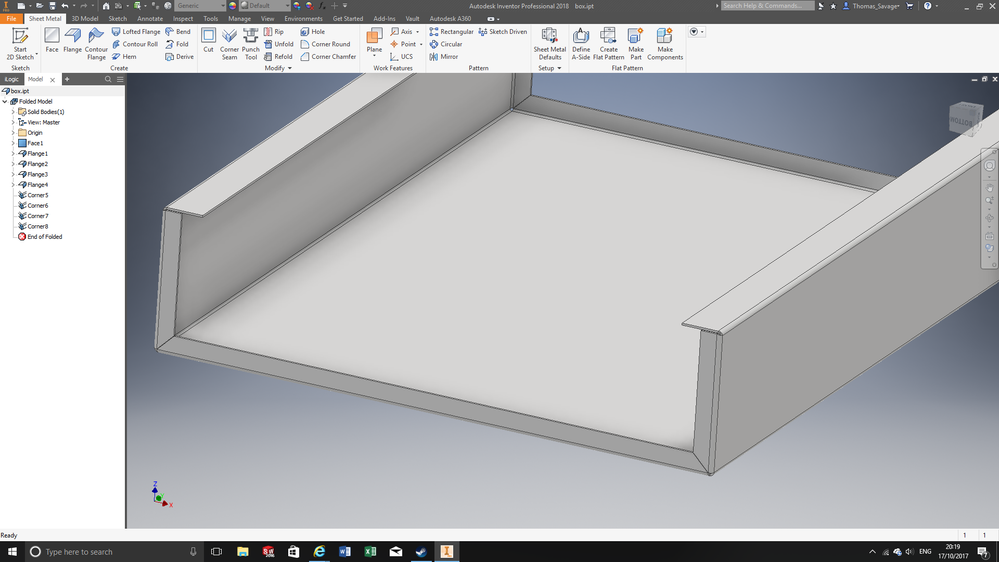Screen dimensions: 999x562
Task: Select Define A-Side
Action: [581, 44]
